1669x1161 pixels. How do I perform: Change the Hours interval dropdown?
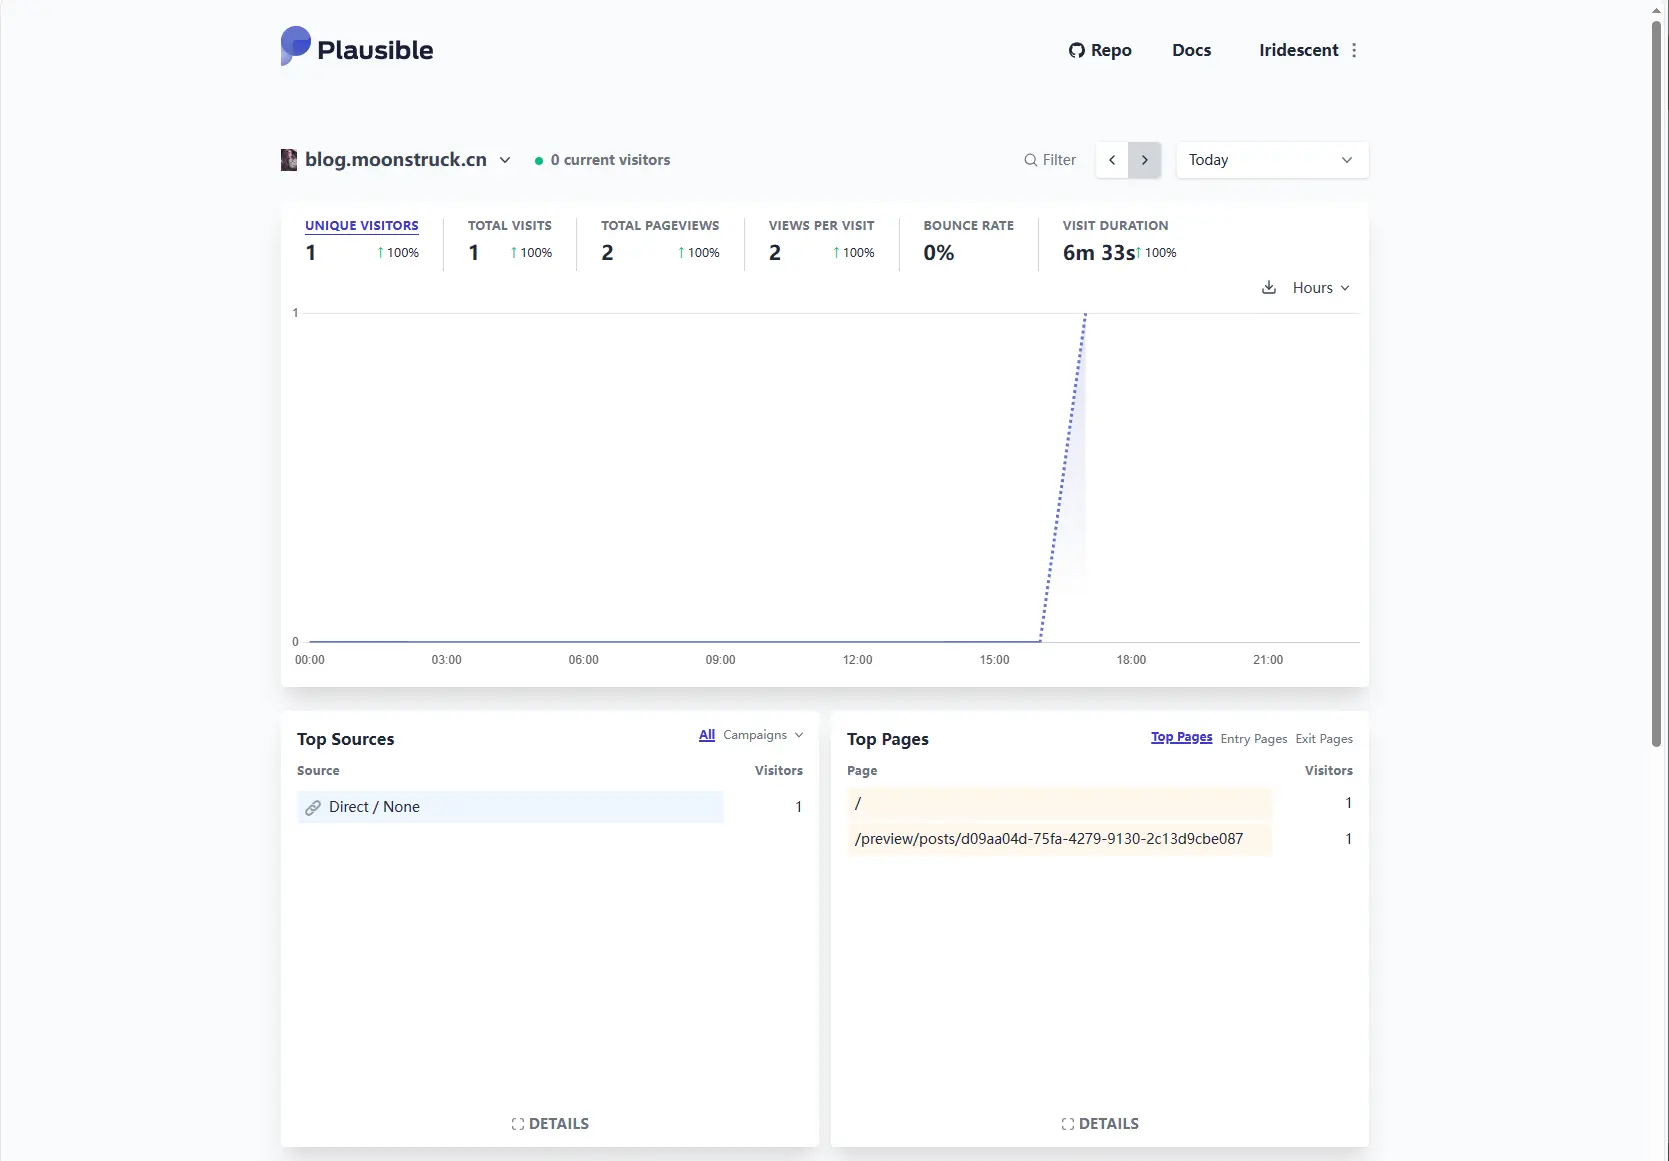click(x=1320, y=288)
